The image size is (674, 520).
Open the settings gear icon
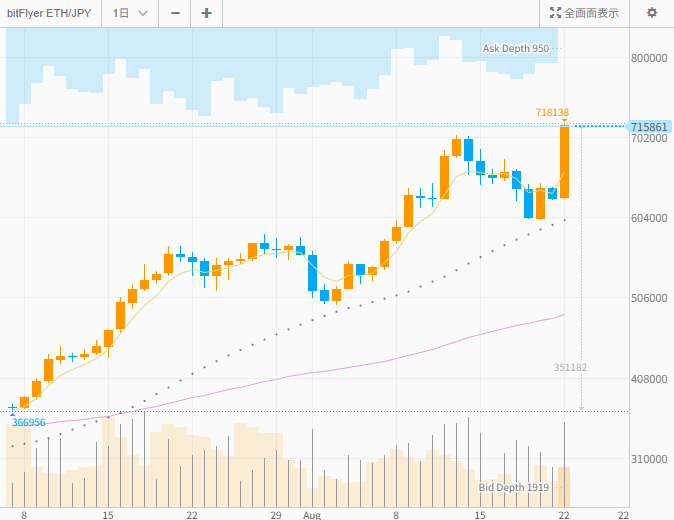tap(652, 13)
